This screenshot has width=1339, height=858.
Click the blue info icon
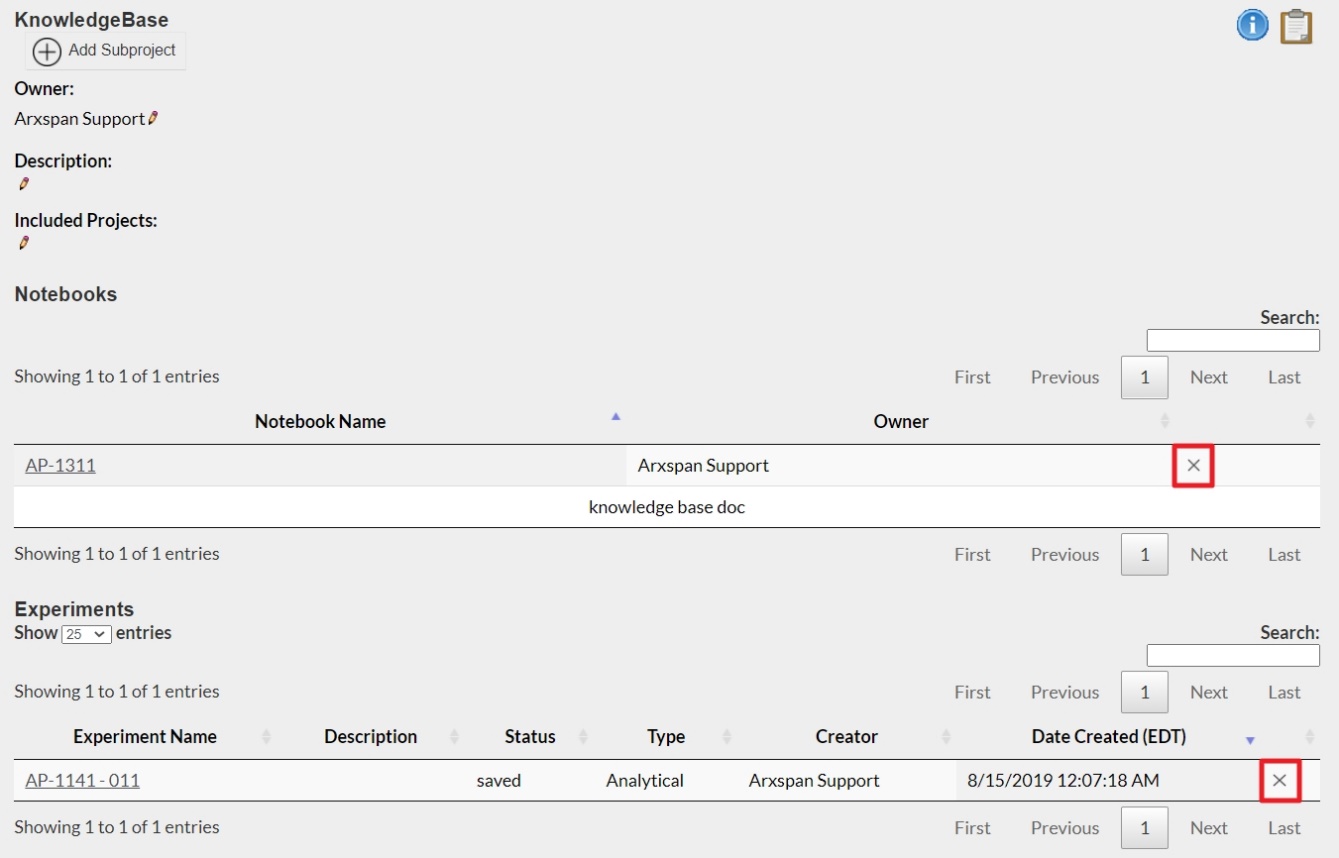pos(1252,25)
